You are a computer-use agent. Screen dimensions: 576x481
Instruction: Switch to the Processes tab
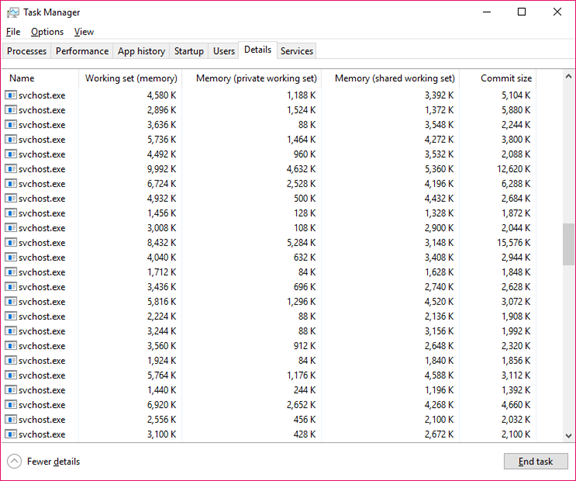[26, 51]
